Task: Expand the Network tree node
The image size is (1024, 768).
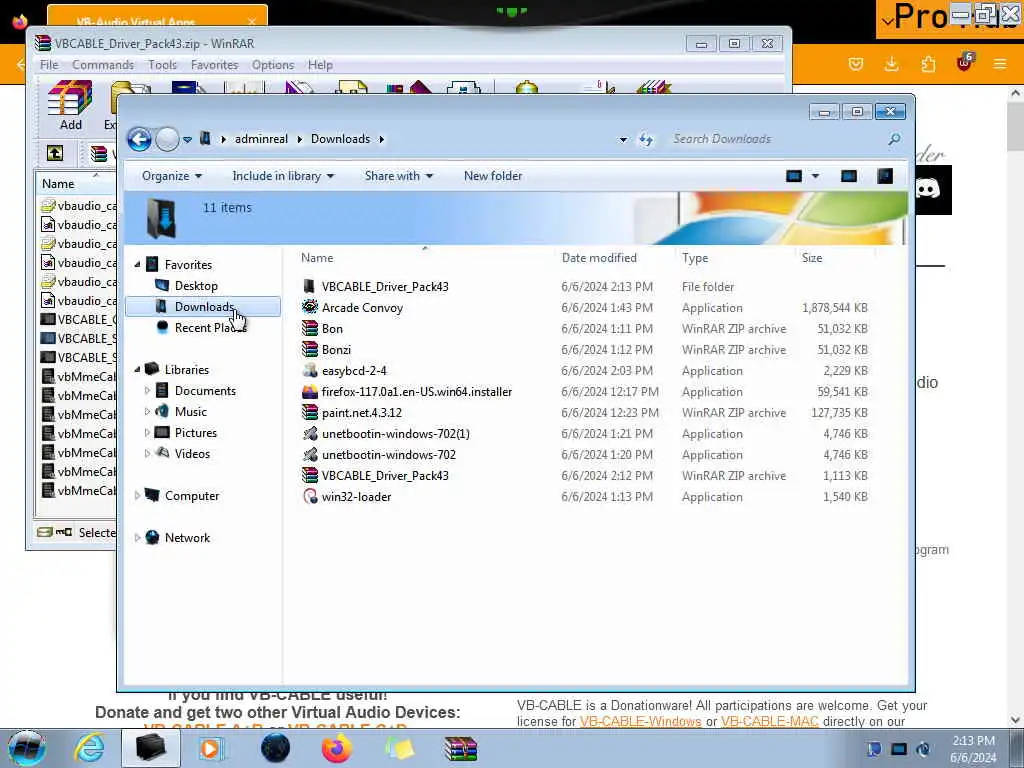Action: (x=137, y=537)
